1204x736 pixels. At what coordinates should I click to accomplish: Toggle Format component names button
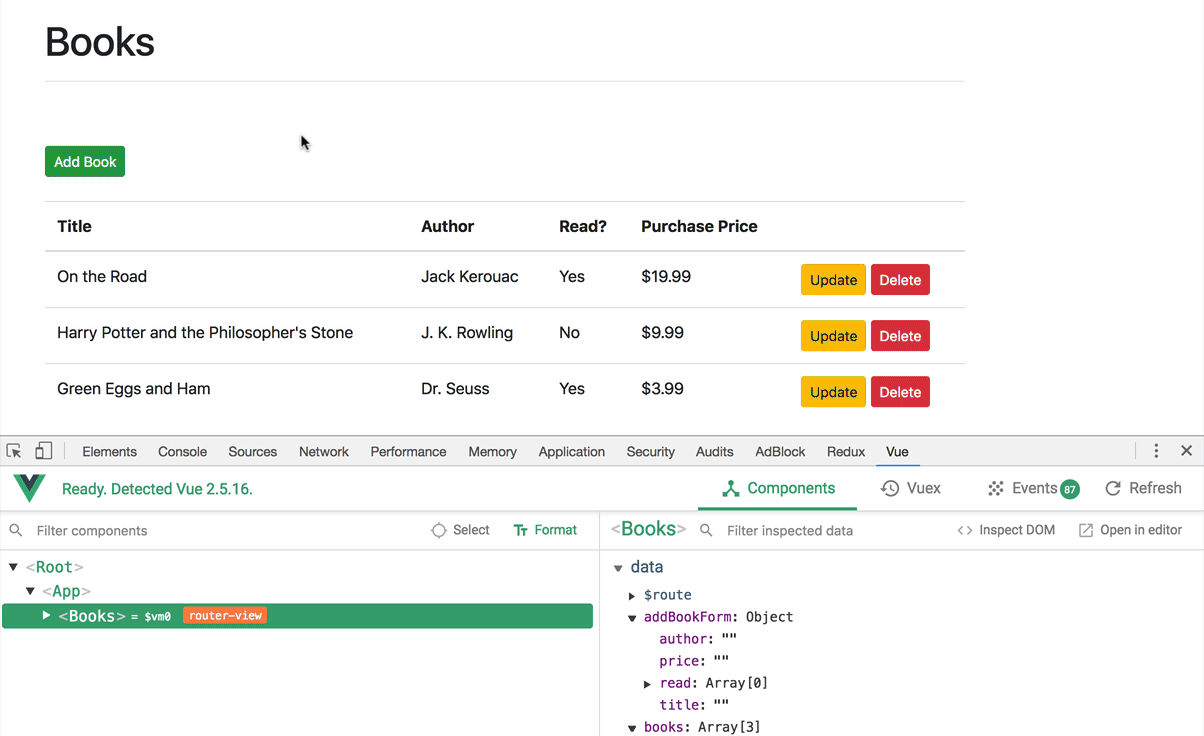click(x=545, y=530)
